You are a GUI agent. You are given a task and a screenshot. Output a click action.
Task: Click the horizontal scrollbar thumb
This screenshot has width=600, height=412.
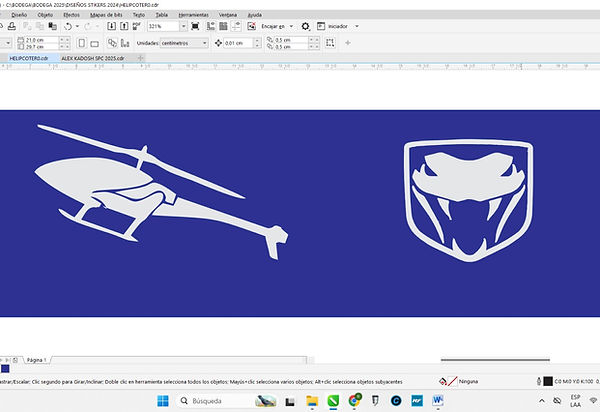(495, 360)
